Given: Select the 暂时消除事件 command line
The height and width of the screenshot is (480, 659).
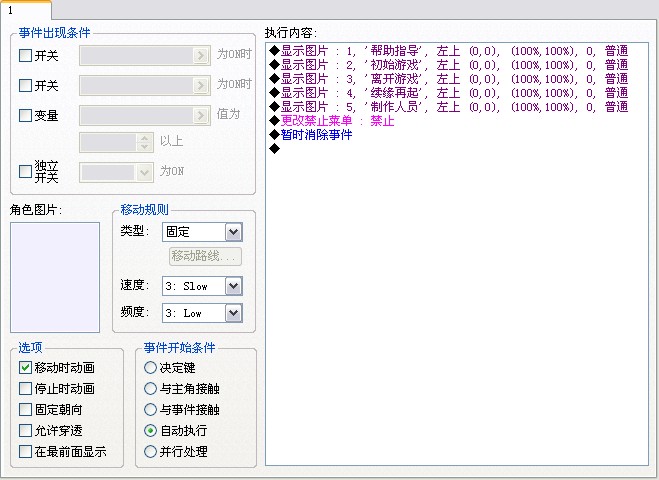Looking at the screenshot, I should [310, 135].
